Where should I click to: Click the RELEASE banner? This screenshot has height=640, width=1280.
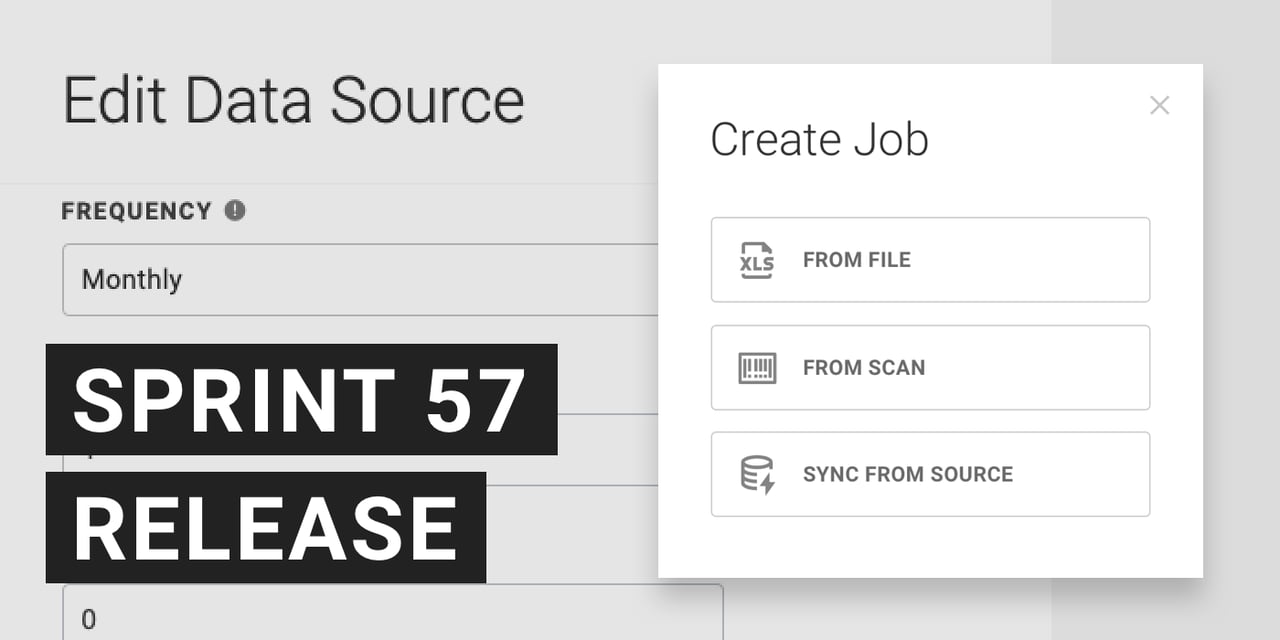tap(265, 527)
